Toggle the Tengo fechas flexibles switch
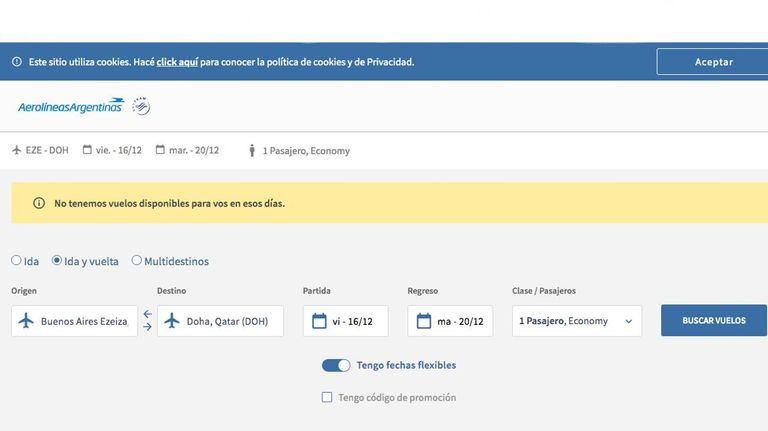This screenshot has width=768, height=431. coord(336,365)
